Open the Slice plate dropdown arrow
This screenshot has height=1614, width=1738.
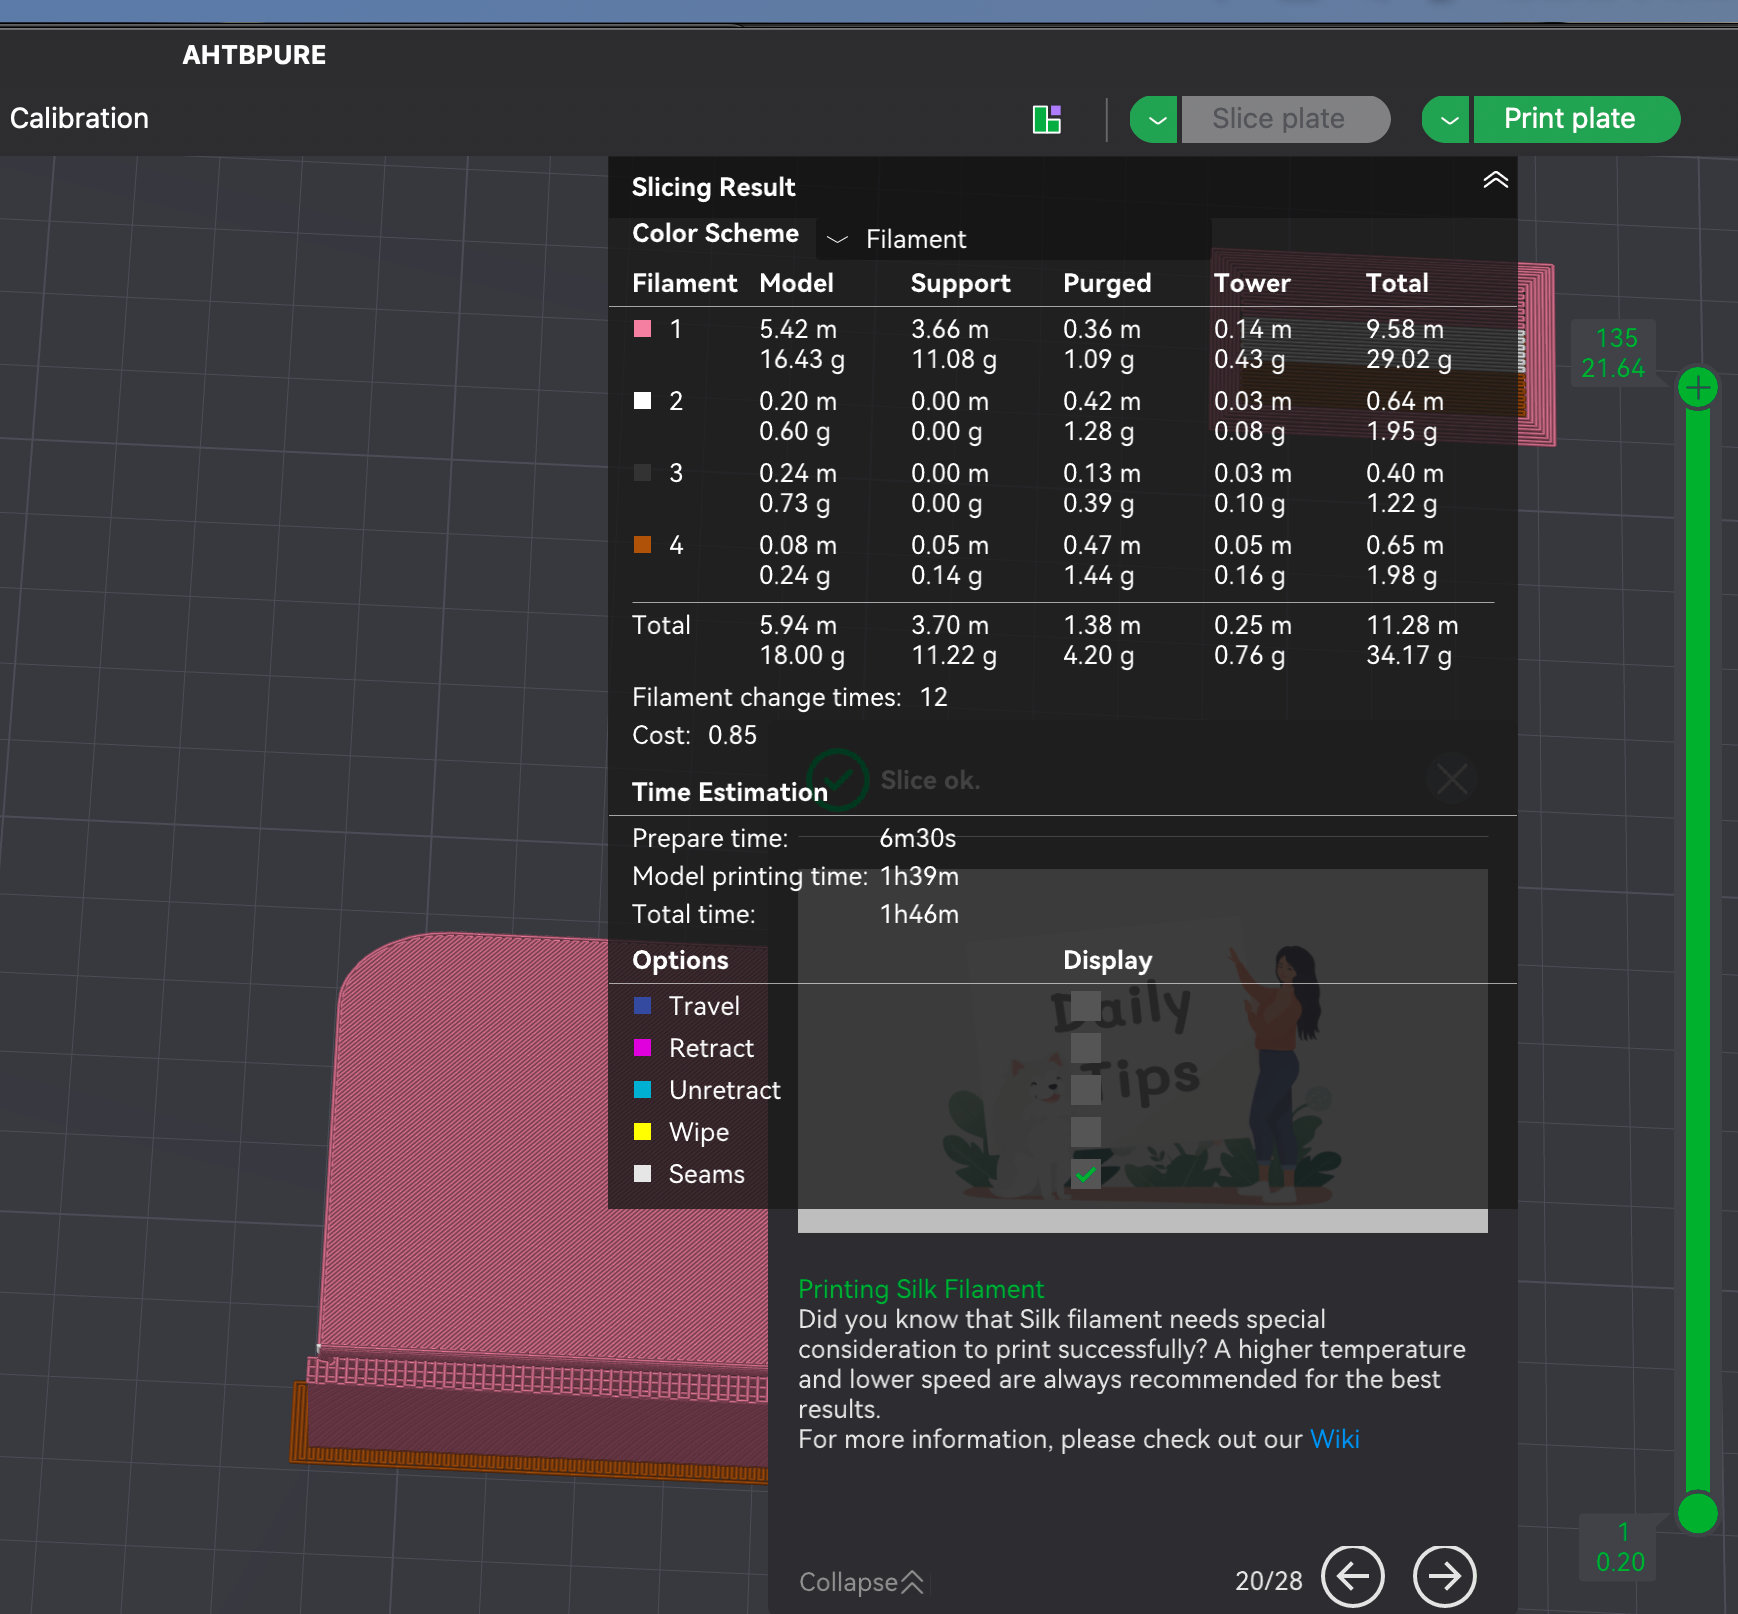tap(1154, 120)
